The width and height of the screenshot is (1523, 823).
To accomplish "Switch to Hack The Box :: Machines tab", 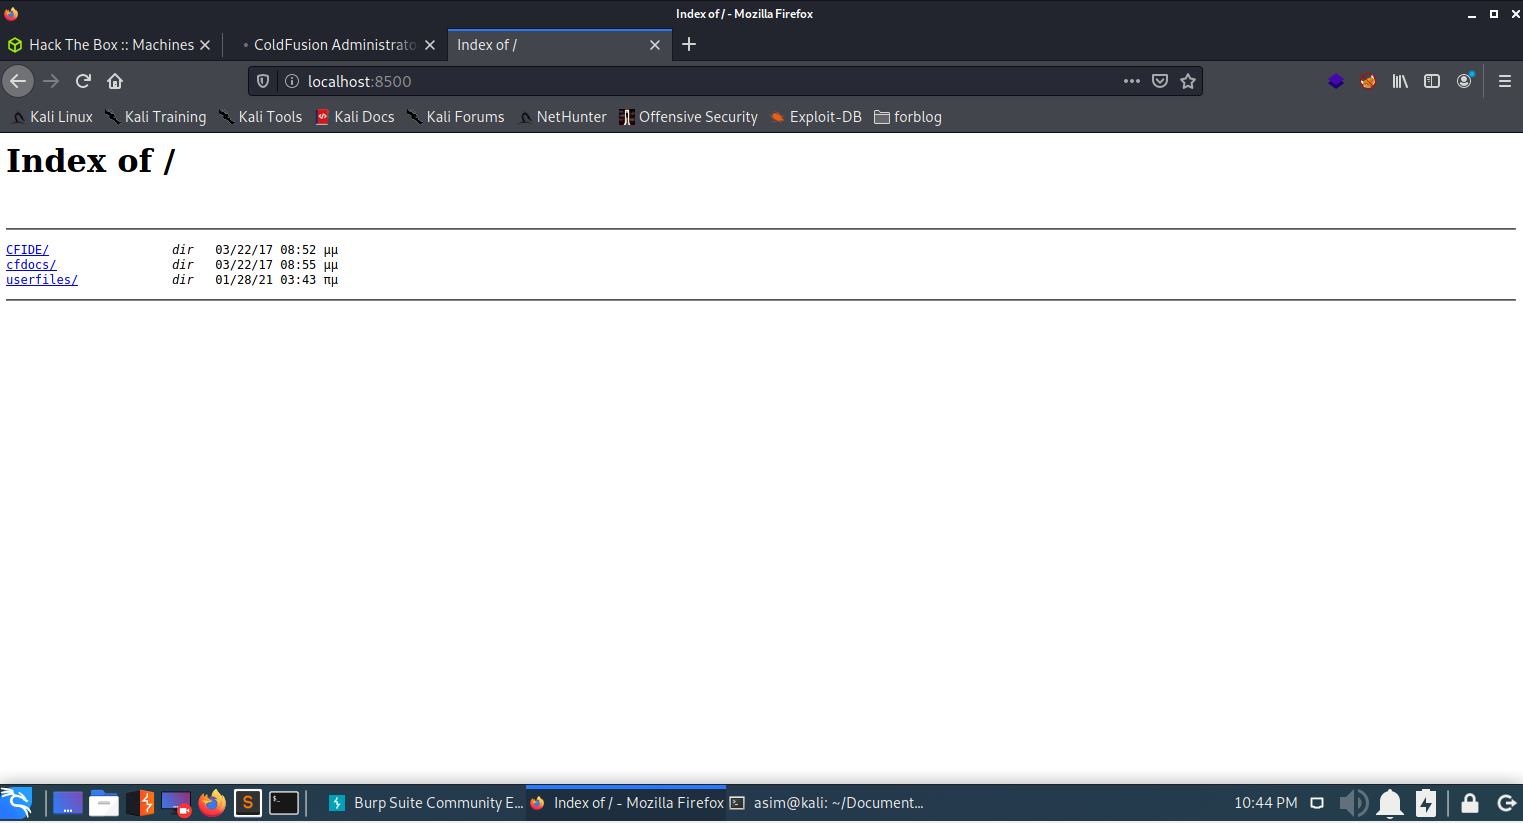I will point(110,45).
